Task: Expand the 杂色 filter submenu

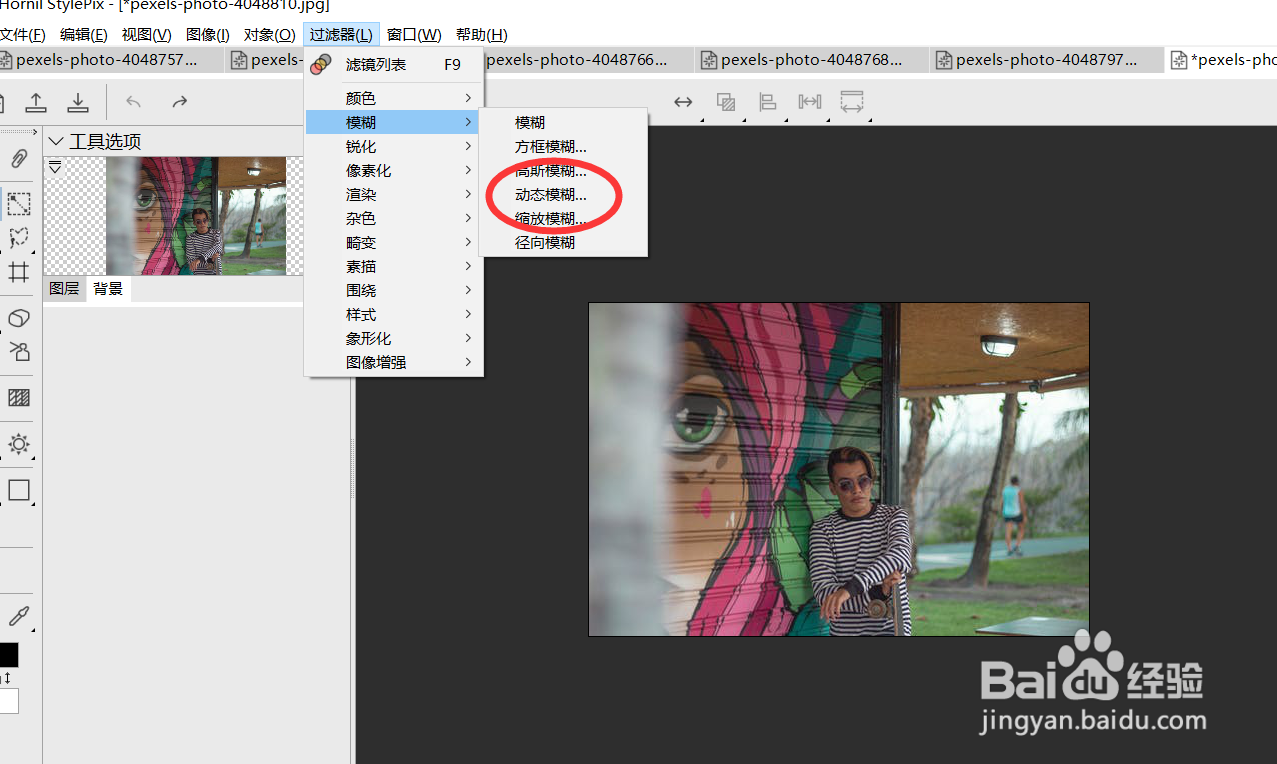Action: [394, 218]
